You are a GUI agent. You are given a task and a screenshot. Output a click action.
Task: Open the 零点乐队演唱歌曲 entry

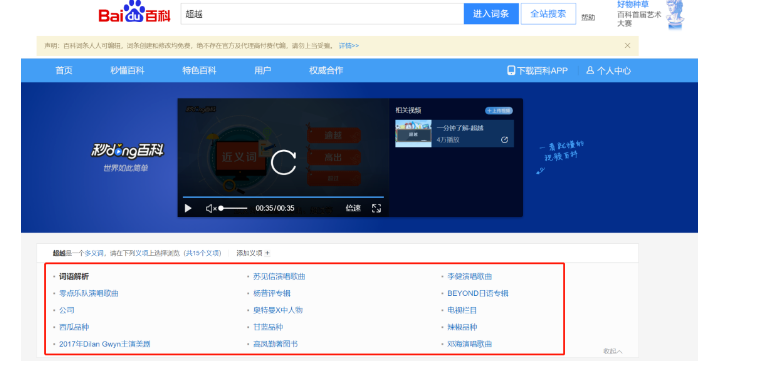[89, 293]
